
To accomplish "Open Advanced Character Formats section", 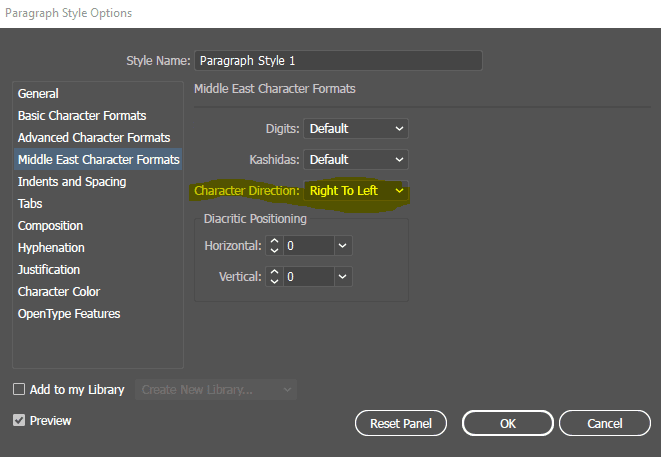I will (x=94, y=138).
